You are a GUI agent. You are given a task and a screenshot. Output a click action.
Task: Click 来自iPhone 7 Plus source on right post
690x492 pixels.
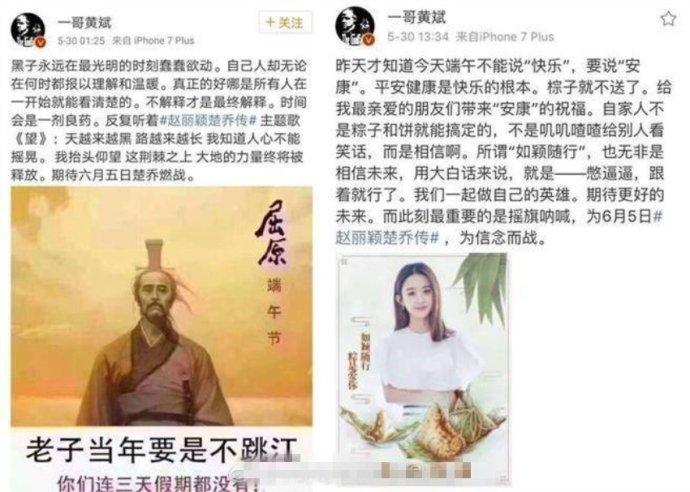(505, 37)
